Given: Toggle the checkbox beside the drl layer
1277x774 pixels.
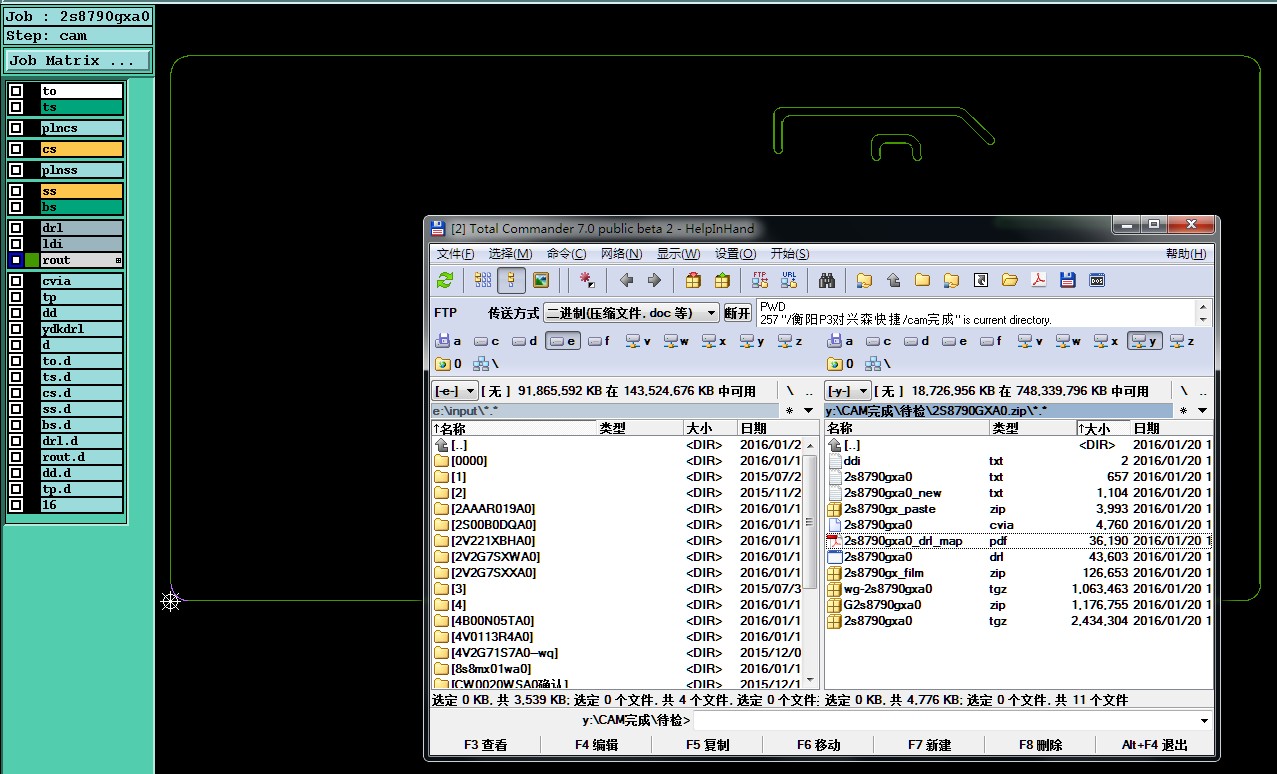Looking at the screenshot, I should coord(16,228).
